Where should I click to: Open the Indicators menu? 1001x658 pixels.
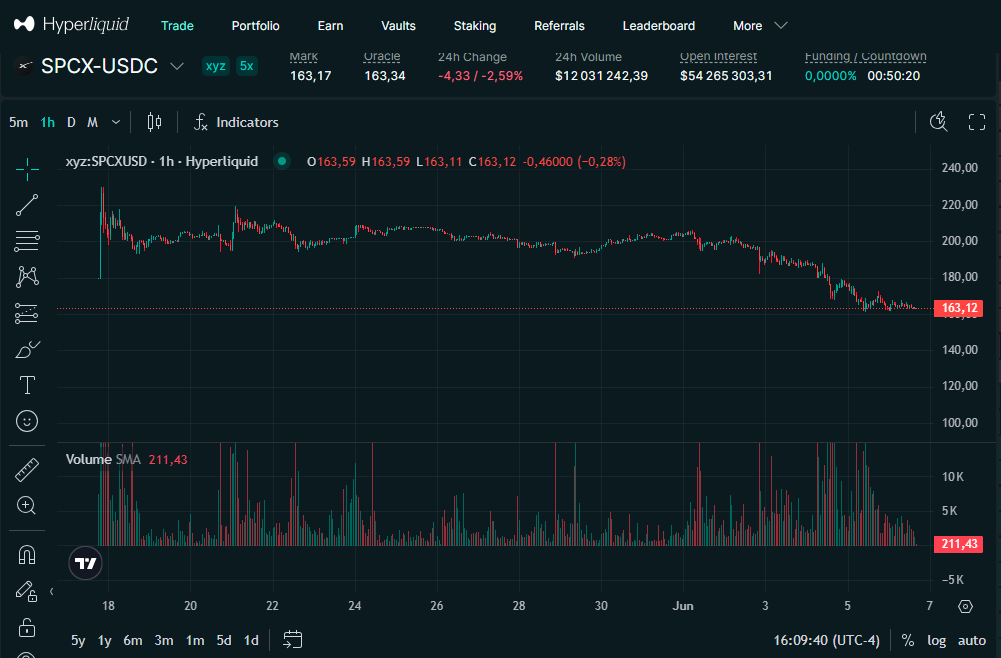tap(236, 122)
